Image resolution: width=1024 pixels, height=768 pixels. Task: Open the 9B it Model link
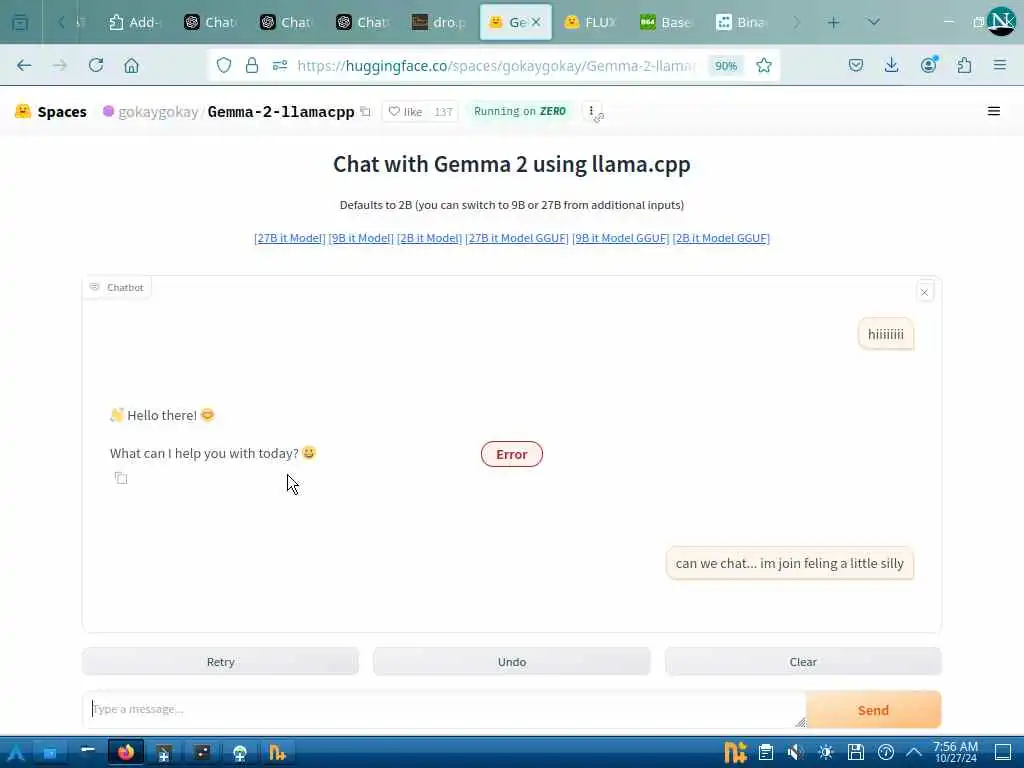coord(361,238)
